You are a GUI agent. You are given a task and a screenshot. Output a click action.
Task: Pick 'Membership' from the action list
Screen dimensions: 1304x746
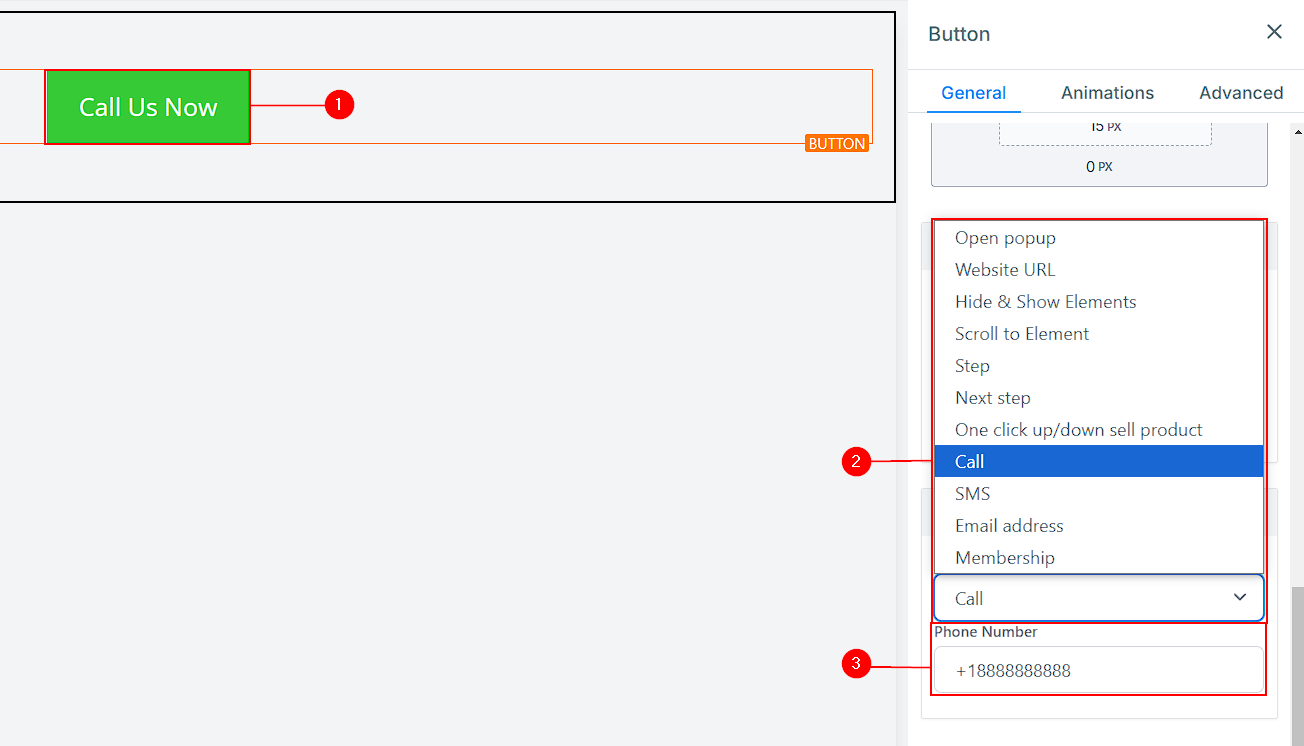click(1004, 558)
